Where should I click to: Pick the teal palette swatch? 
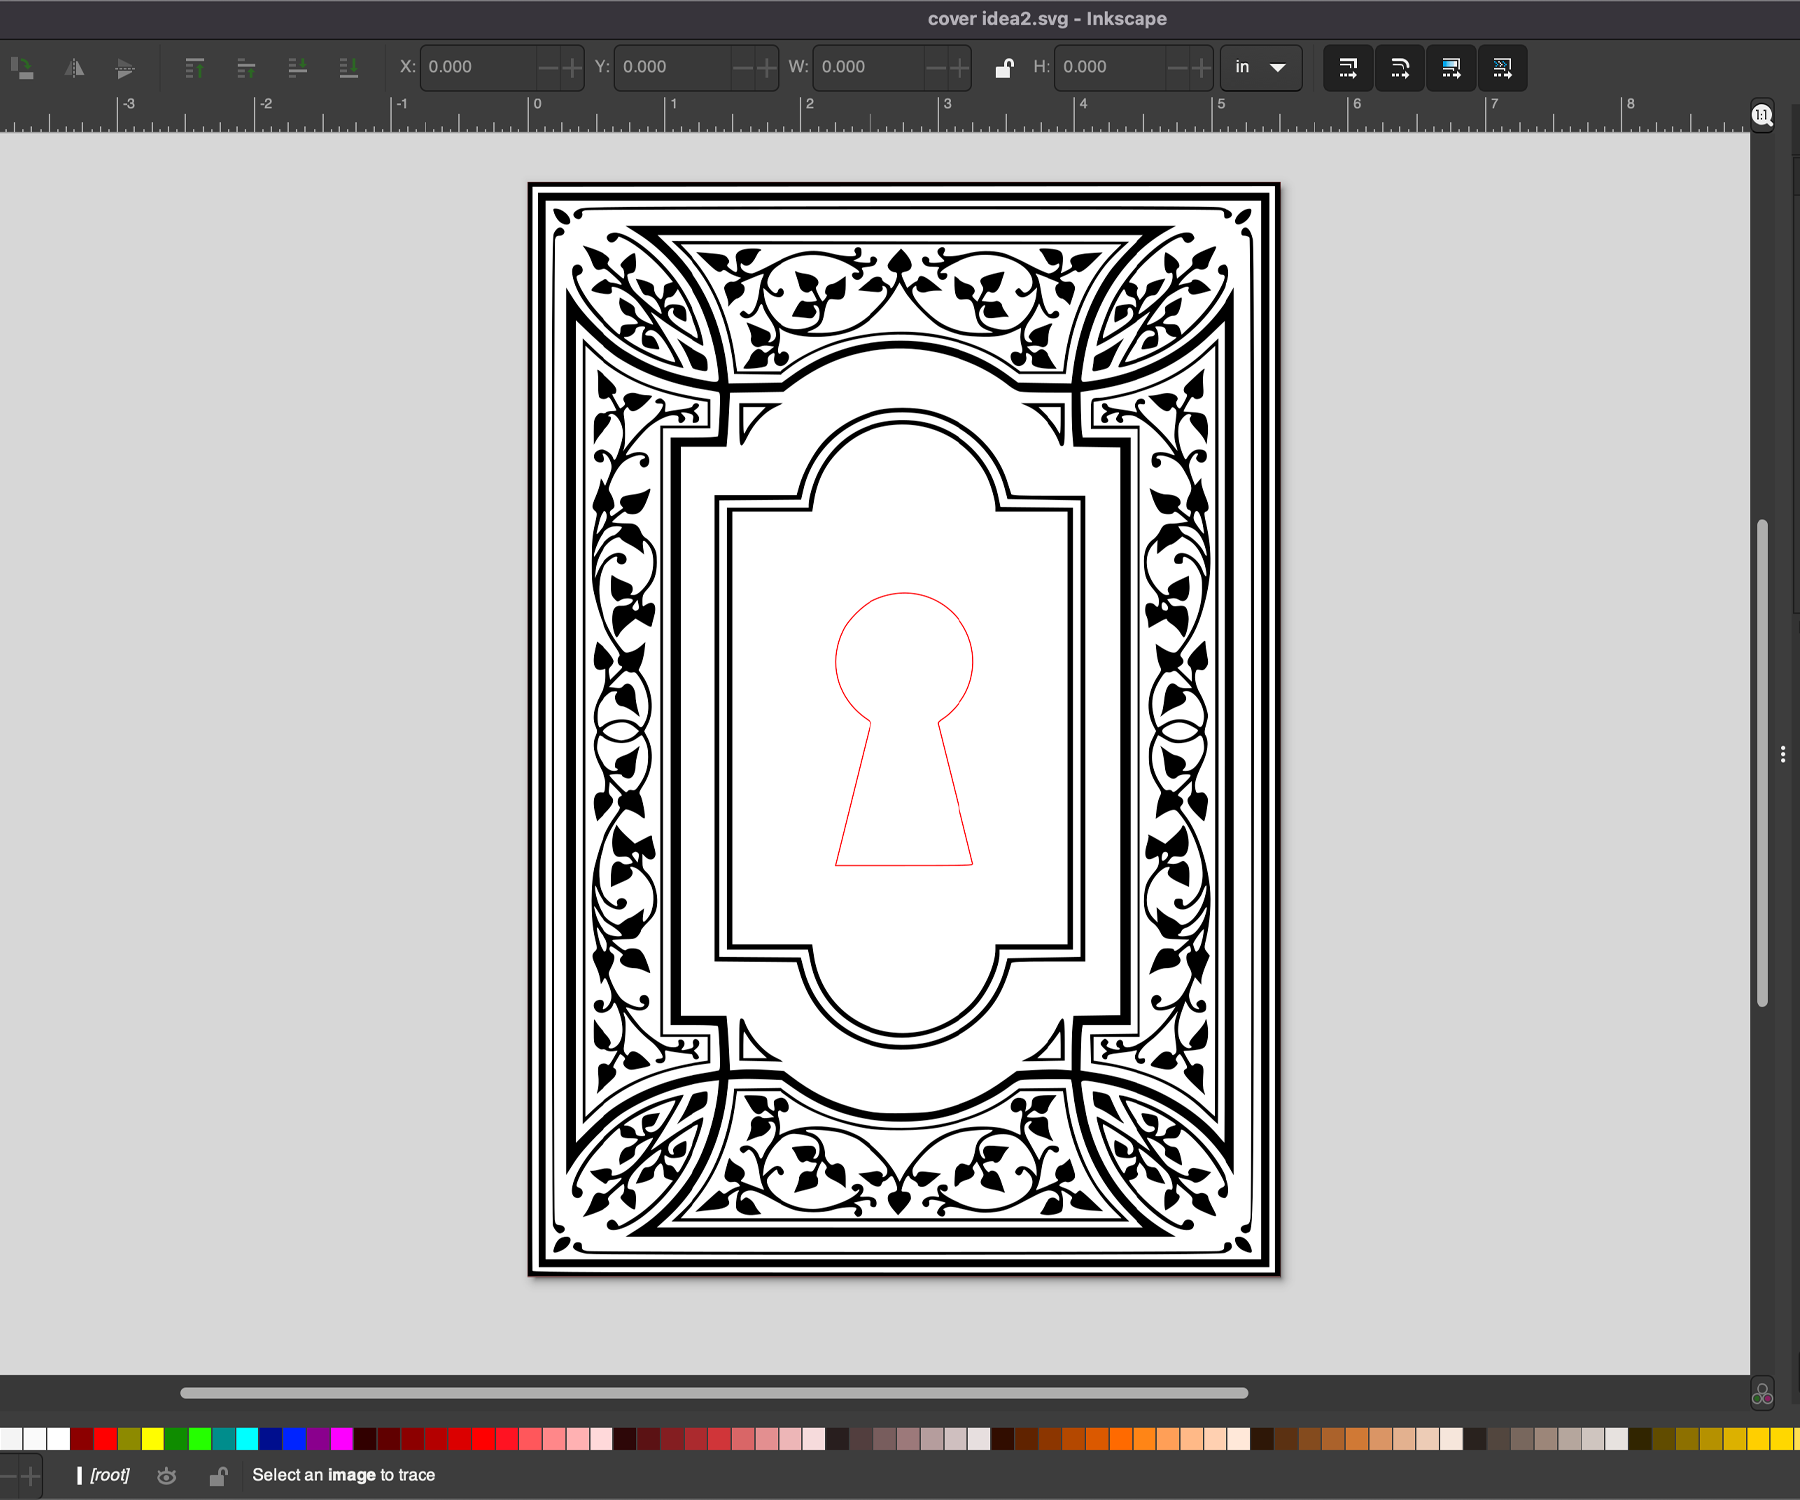(x=223, y=1439)
